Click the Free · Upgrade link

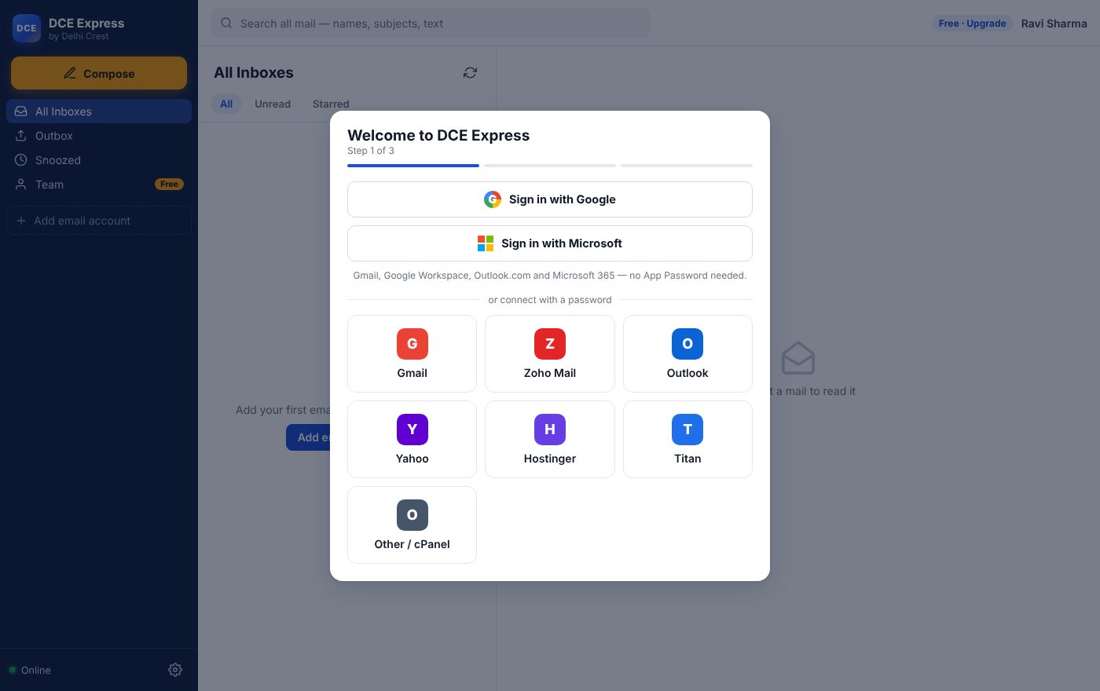click(x=972, y=23)
